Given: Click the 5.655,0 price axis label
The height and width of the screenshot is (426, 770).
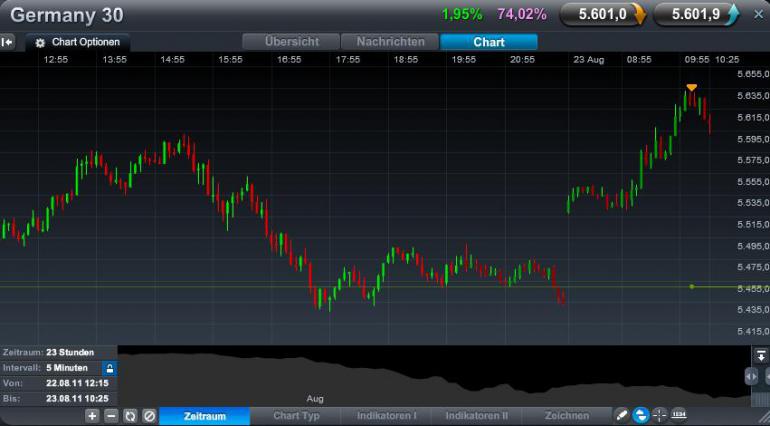Looking at the screenshot, I should coord(753,74).
